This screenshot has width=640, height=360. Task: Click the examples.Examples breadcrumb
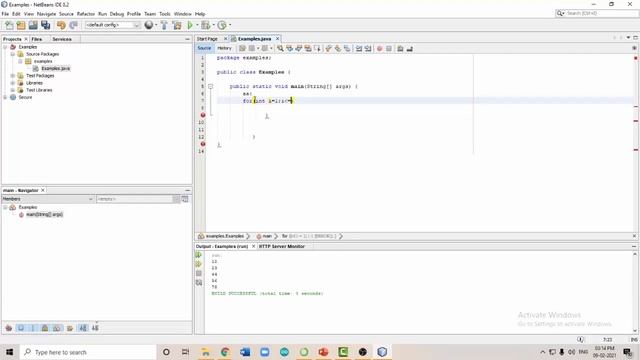point(224,236)
